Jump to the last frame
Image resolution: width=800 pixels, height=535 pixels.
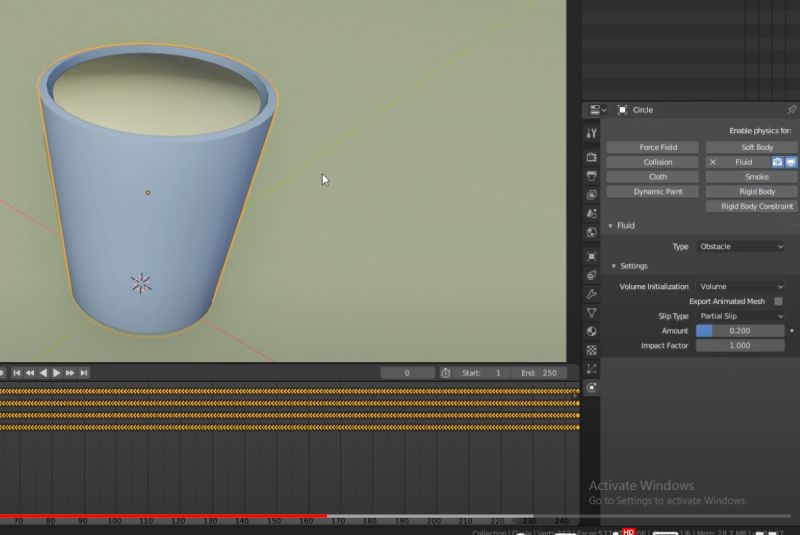coord(84,373)
